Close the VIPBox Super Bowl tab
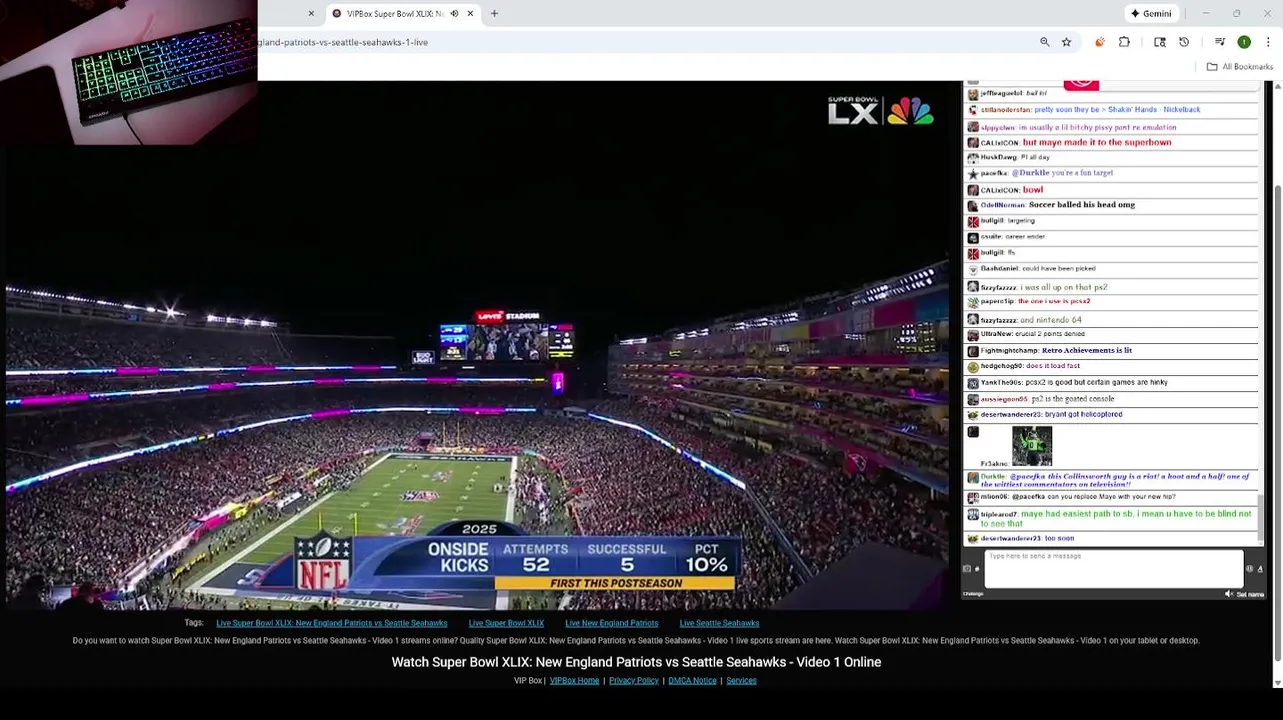This screenshot has width=1283, height=720. click(470, 14)
